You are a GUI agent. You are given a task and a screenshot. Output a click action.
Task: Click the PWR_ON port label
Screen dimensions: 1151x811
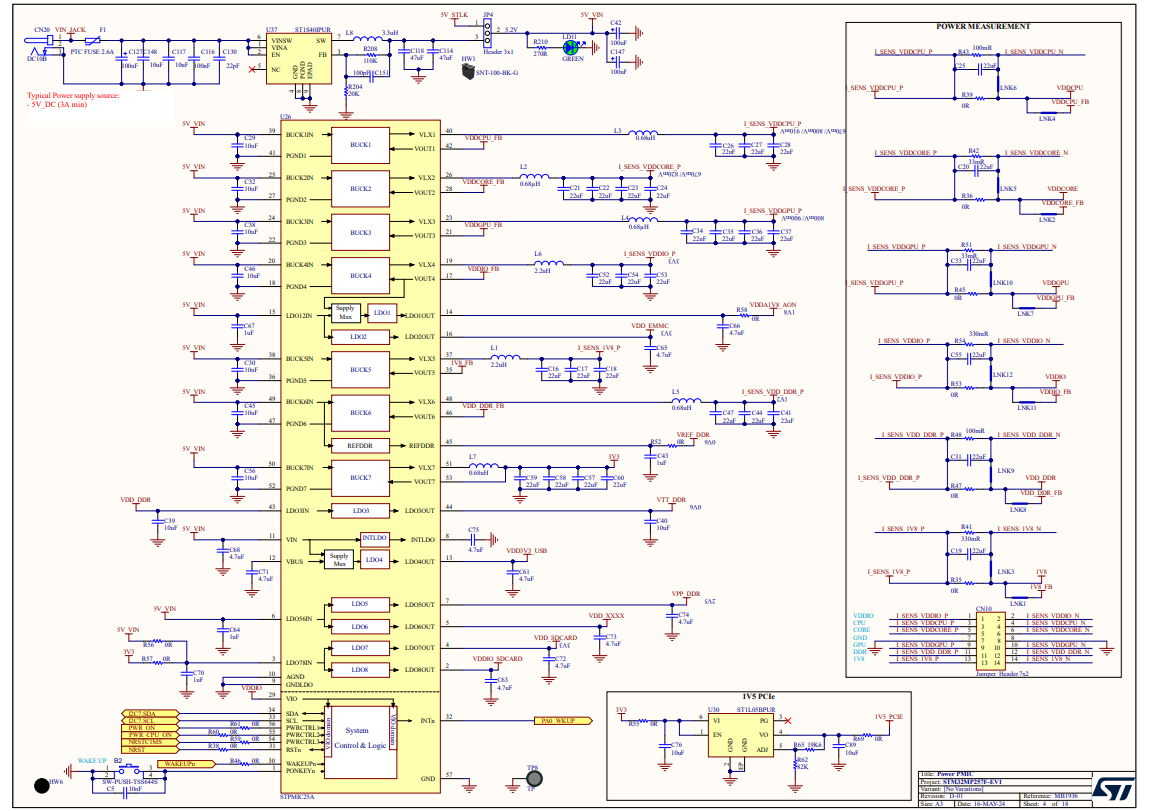coord(150,727)
